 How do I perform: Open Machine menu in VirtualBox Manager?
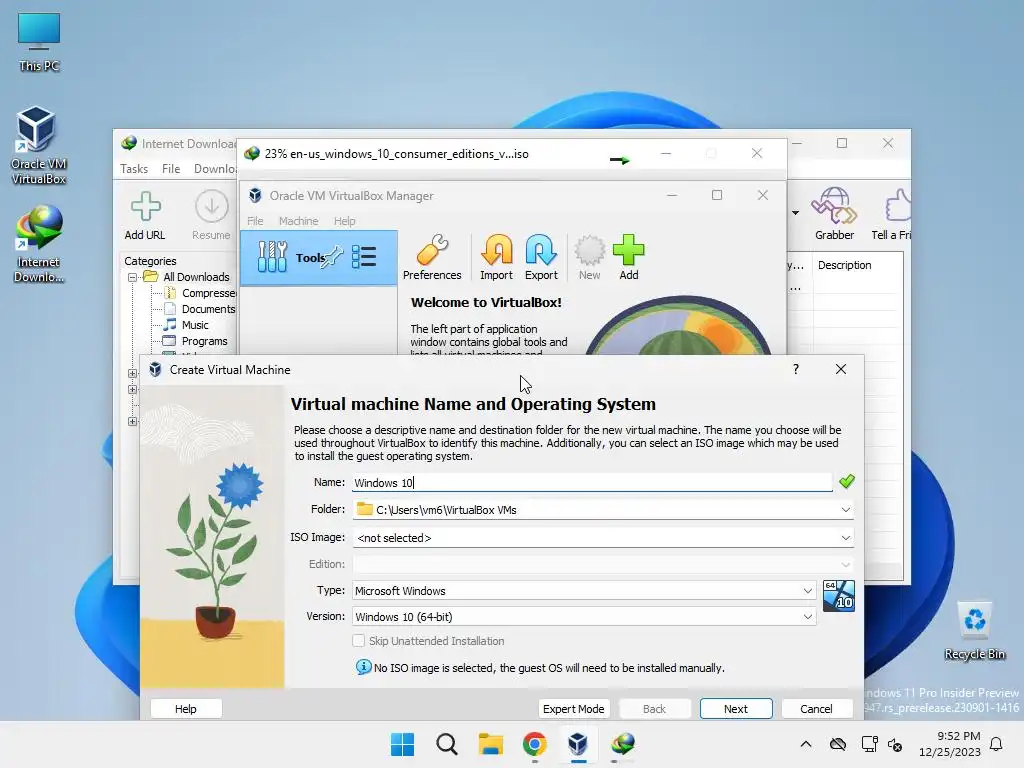tap(298, 221)
